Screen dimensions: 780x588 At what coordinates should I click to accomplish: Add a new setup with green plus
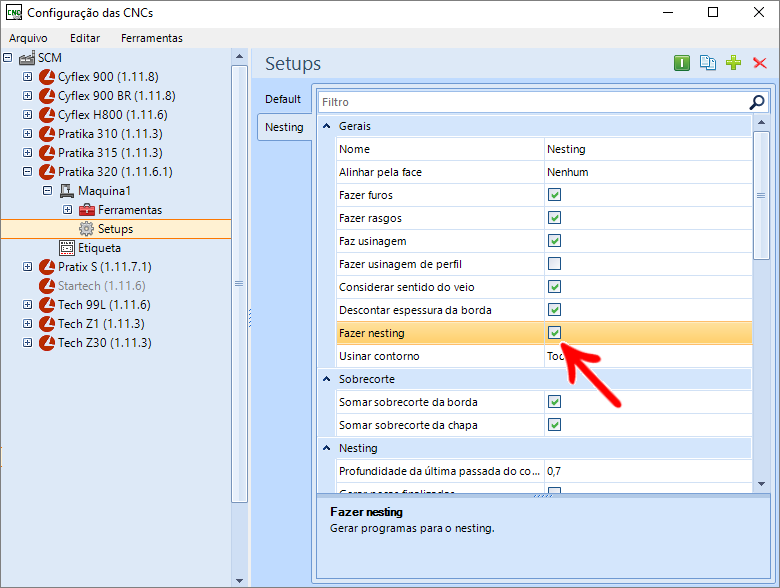[734, 63]
